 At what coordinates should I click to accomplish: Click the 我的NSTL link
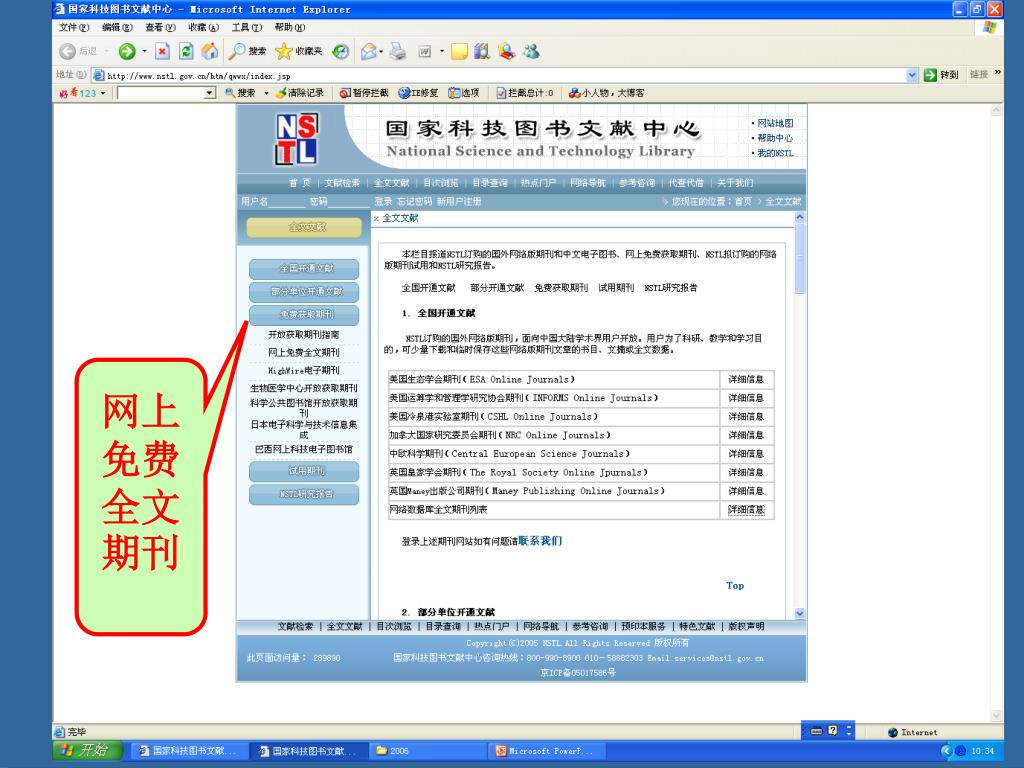tap(775, 153)
